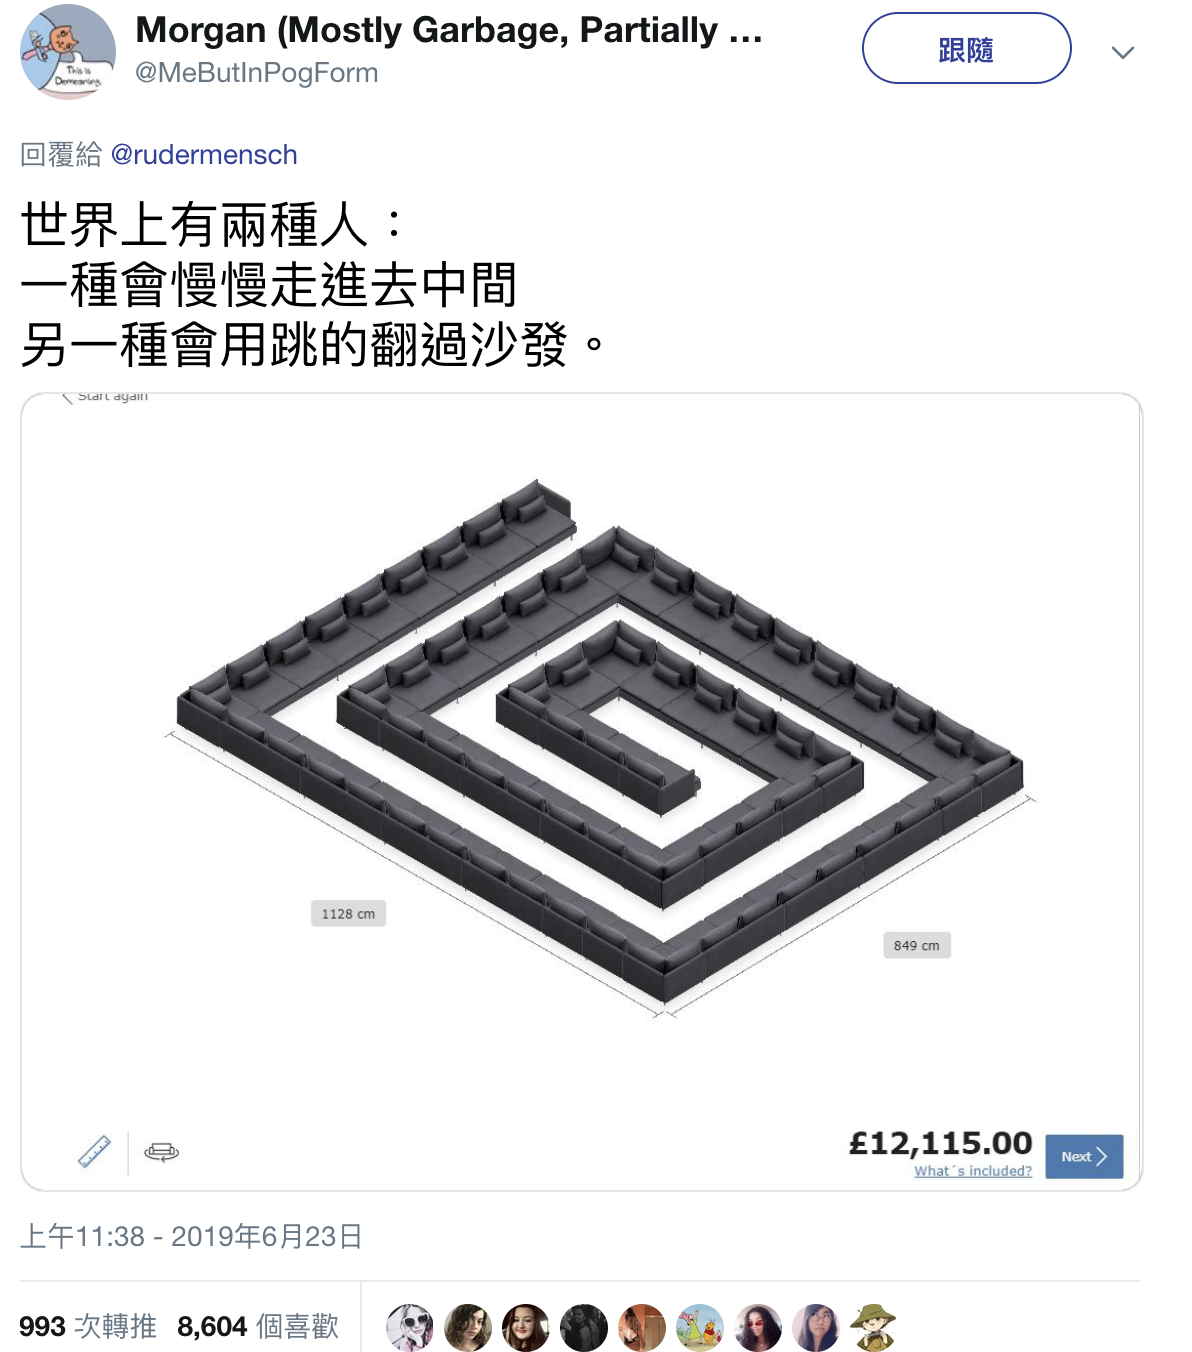
Task: Click the 跟隨 follow button
Action: click(966, 48)
